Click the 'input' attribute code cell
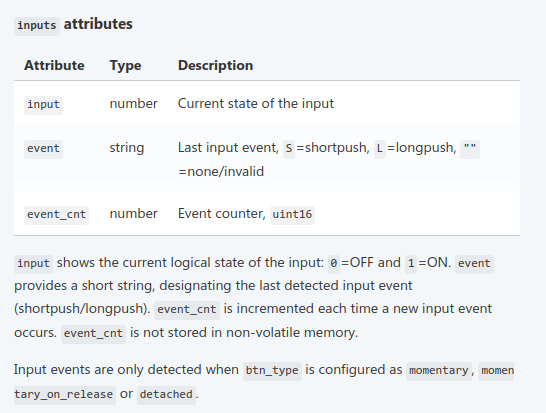Image resolution: width=546 pixels, height=413 pixels. (x=44, y=104)
